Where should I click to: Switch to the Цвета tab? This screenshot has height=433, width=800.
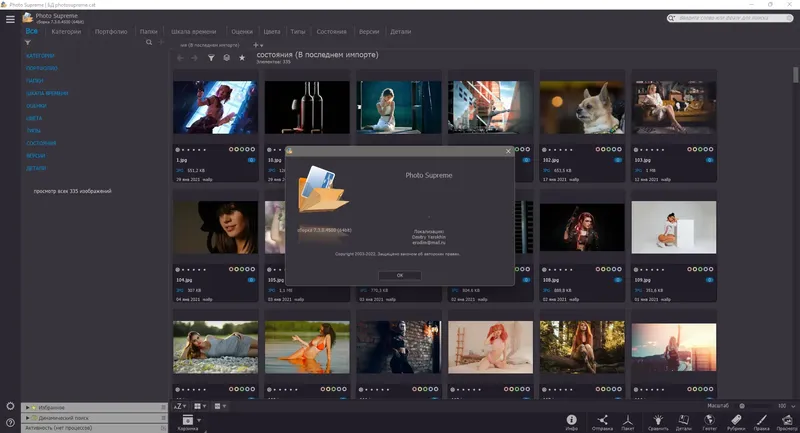coord(272,32)
